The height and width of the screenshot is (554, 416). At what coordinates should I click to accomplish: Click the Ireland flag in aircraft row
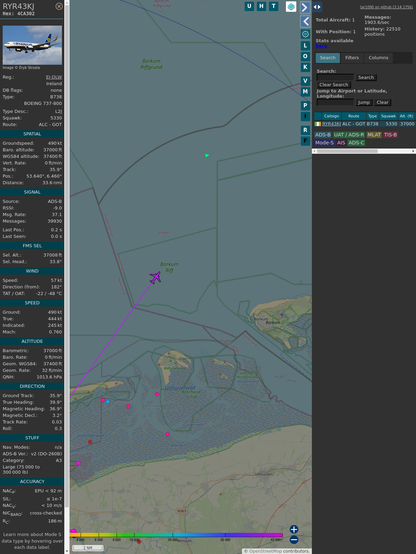tap(318, 124)
